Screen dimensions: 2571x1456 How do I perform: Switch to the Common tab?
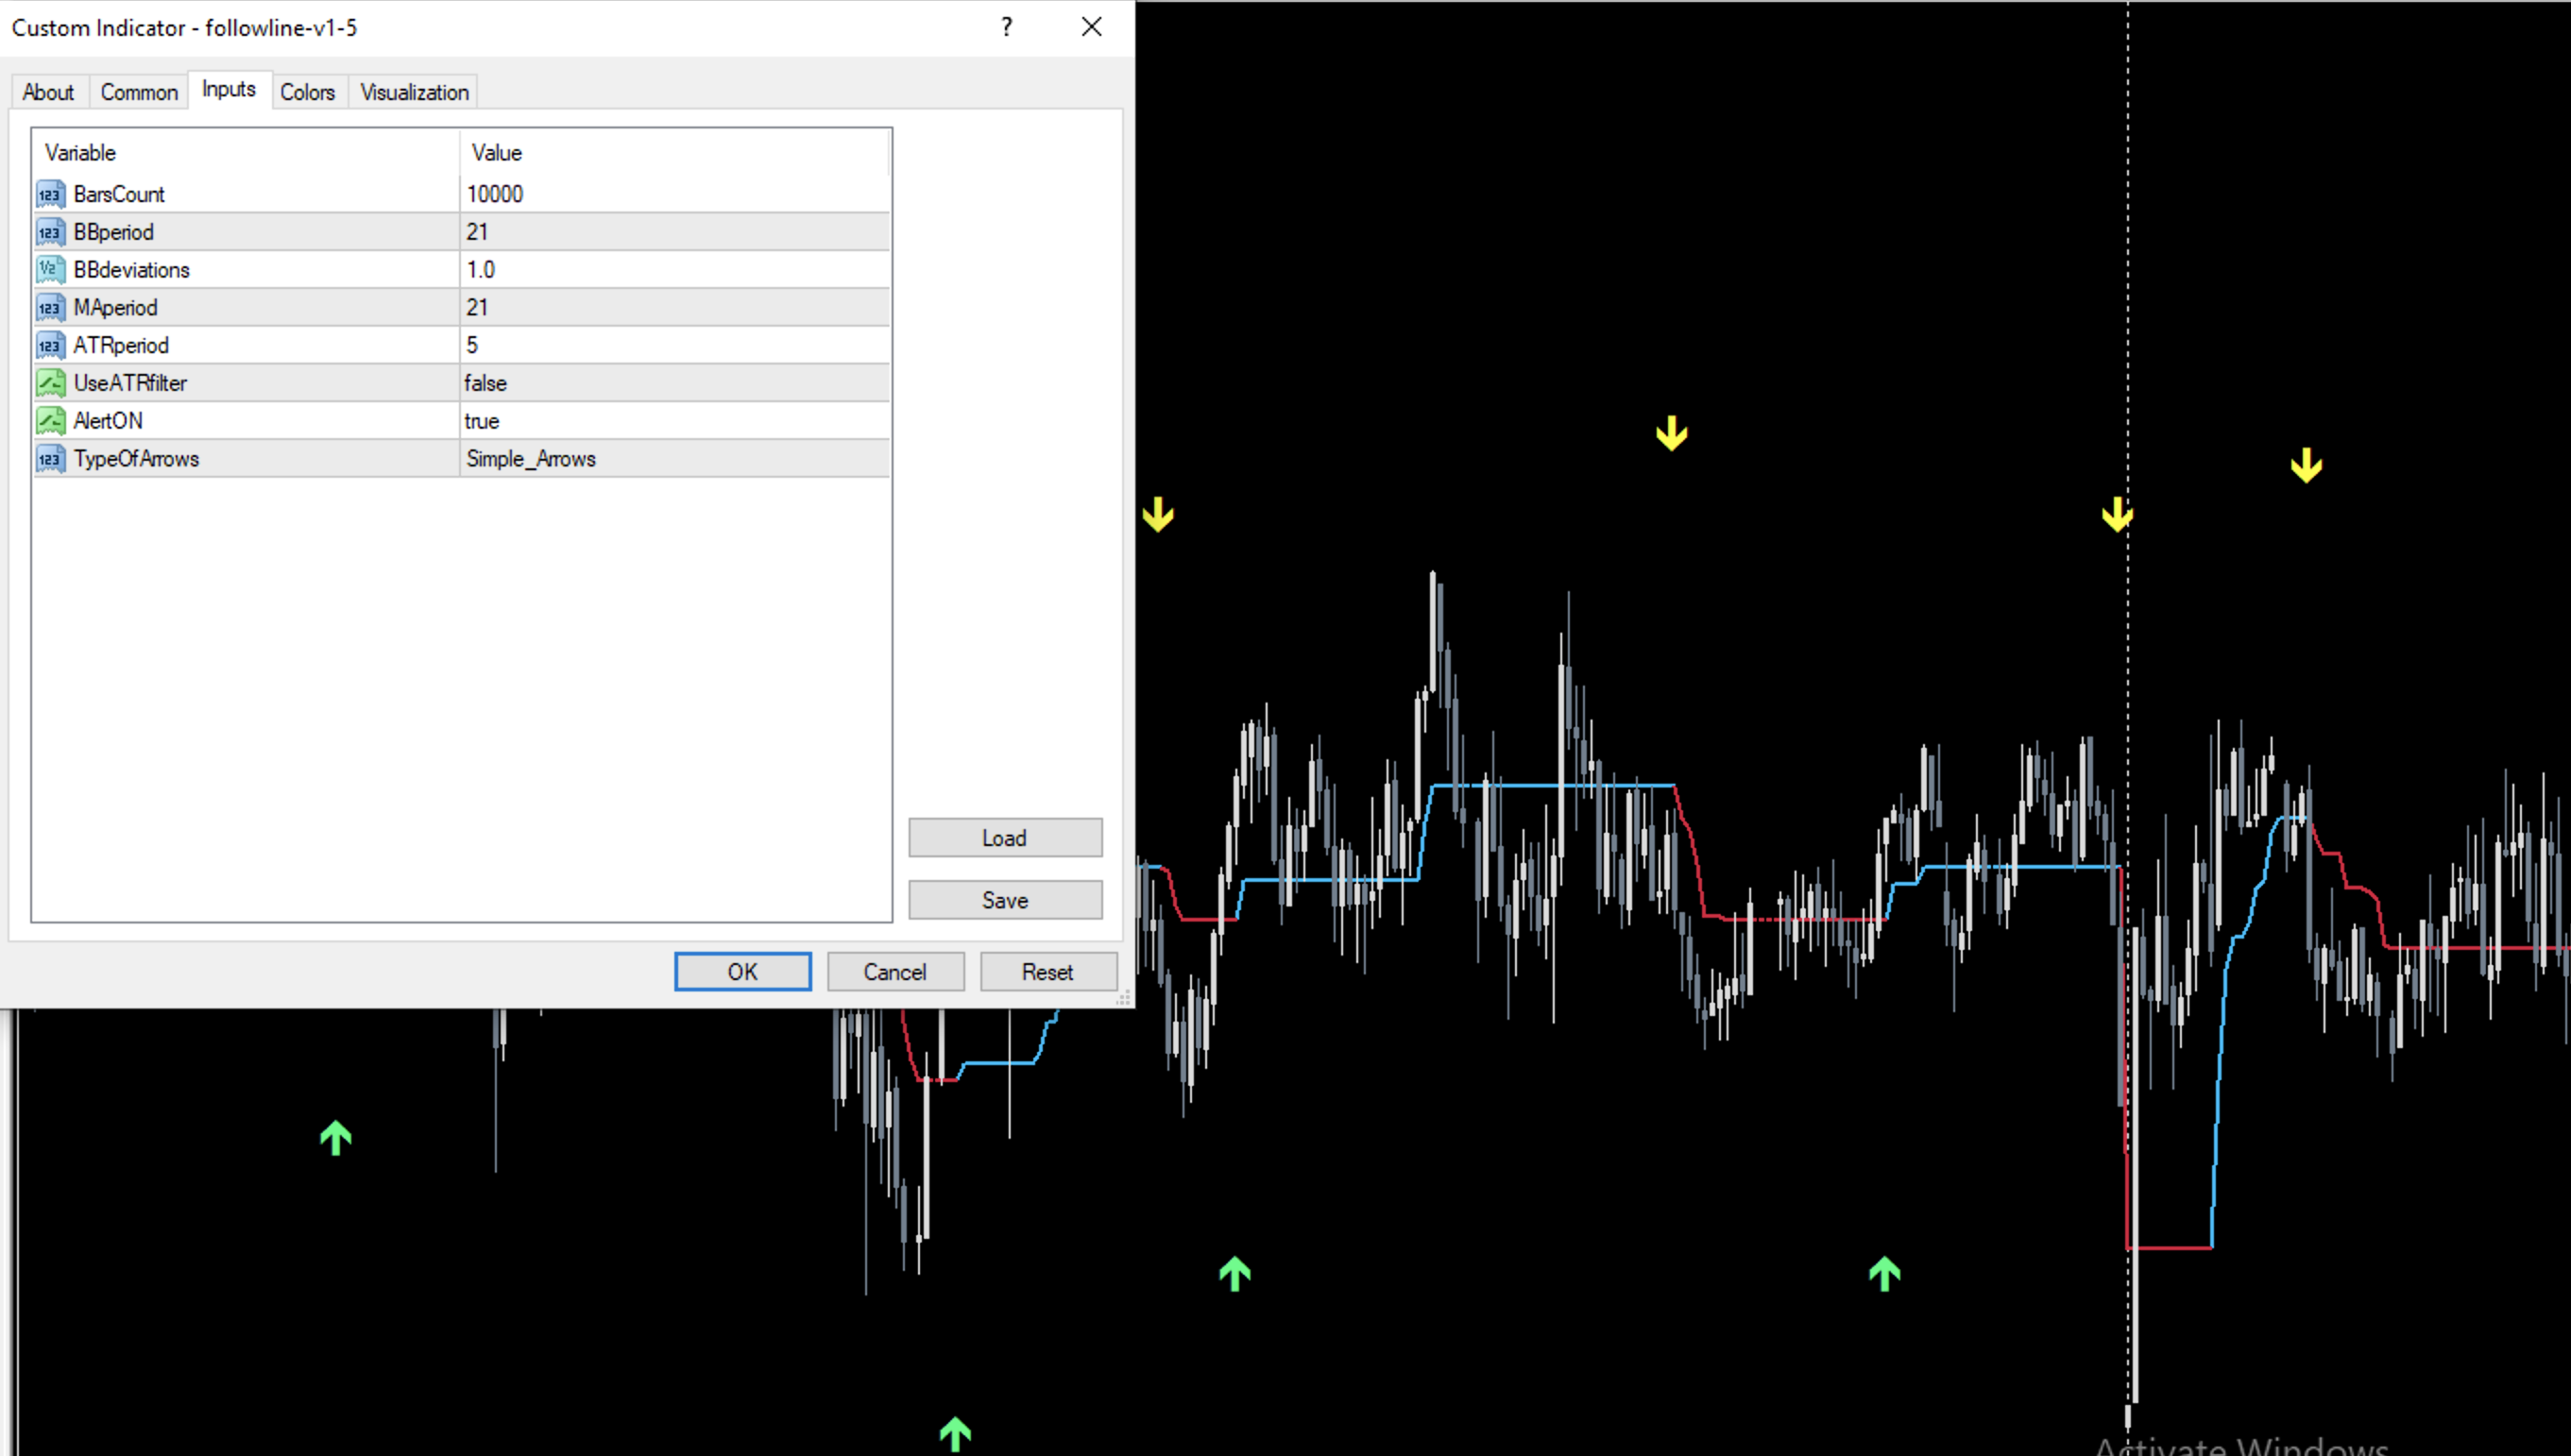pos(139,92)
